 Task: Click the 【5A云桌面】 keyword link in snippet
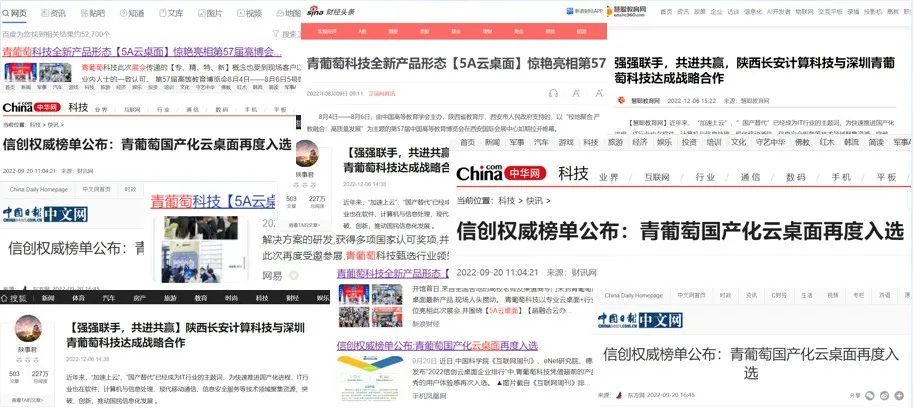click(502, 311)
